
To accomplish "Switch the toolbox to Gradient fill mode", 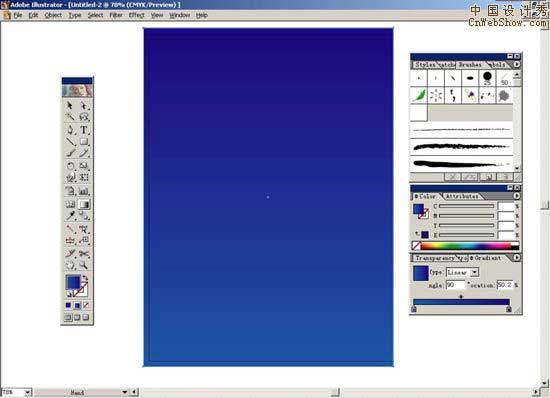I will [x=77, y=305].
